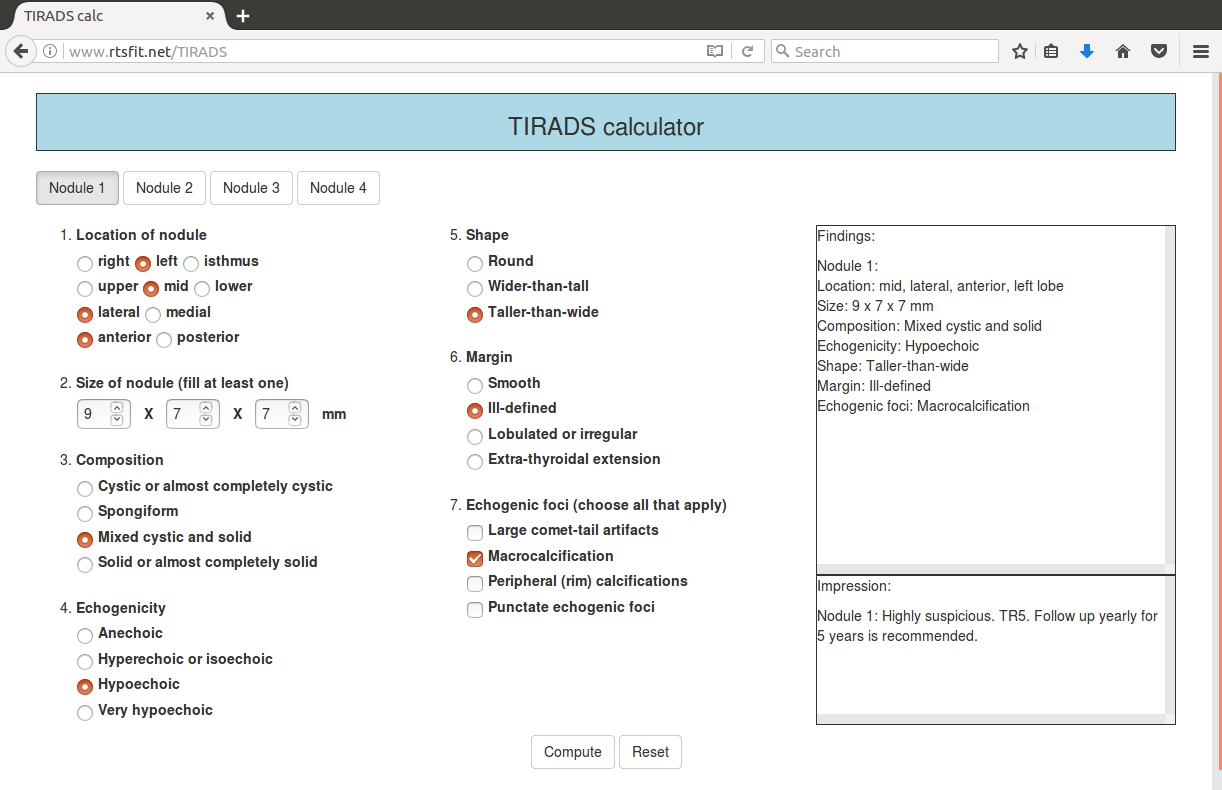Toggle reader view icon in address bar
This screenshot has height=790, width=1222.
click(715, 51)
